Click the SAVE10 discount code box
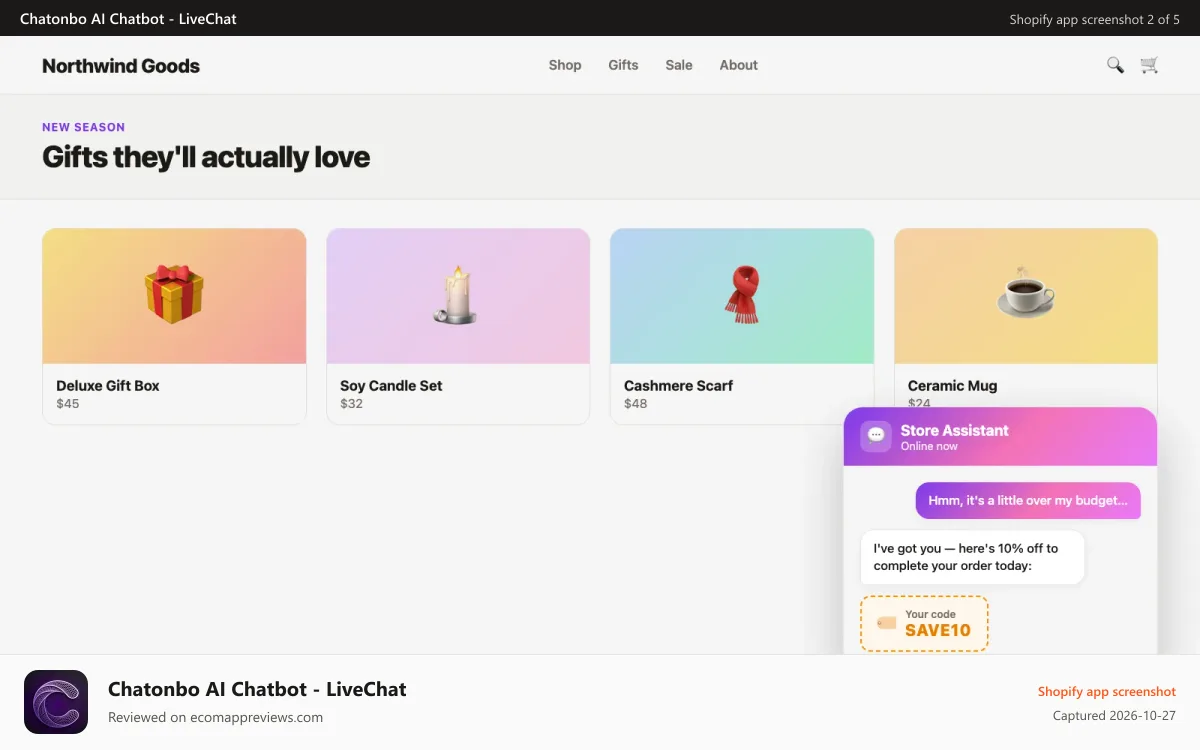The height and width of the screenshot is (750, 1200). 924,624
